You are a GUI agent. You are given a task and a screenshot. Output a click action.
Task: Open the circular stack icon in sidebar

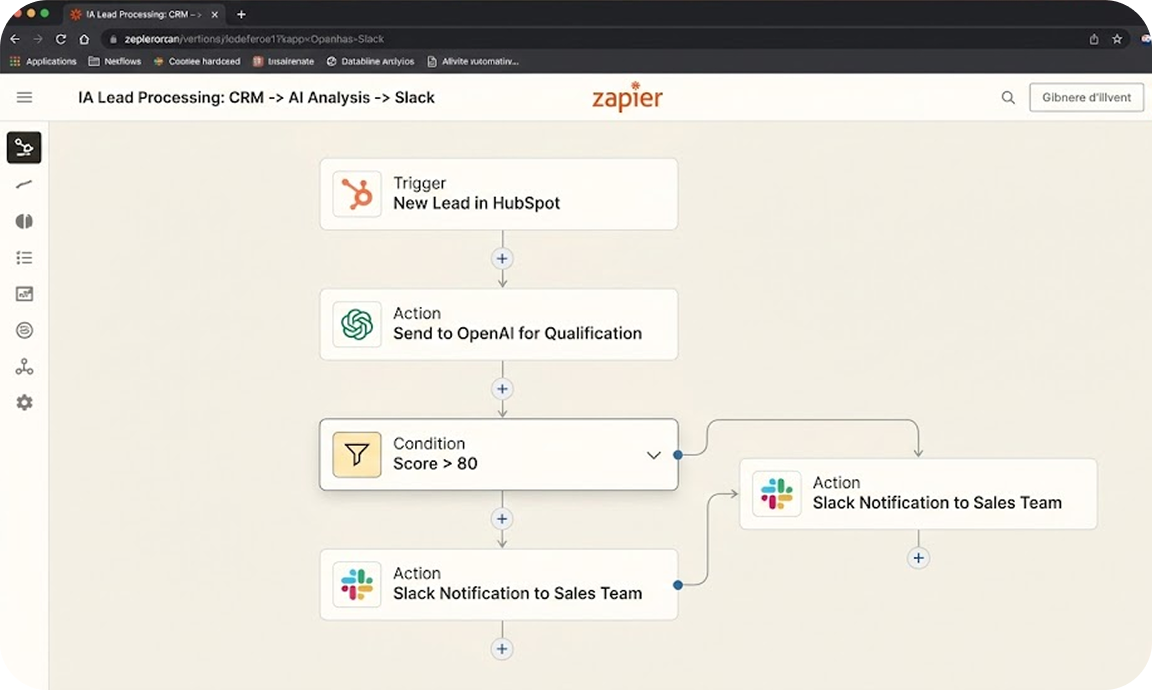point(24,330)
